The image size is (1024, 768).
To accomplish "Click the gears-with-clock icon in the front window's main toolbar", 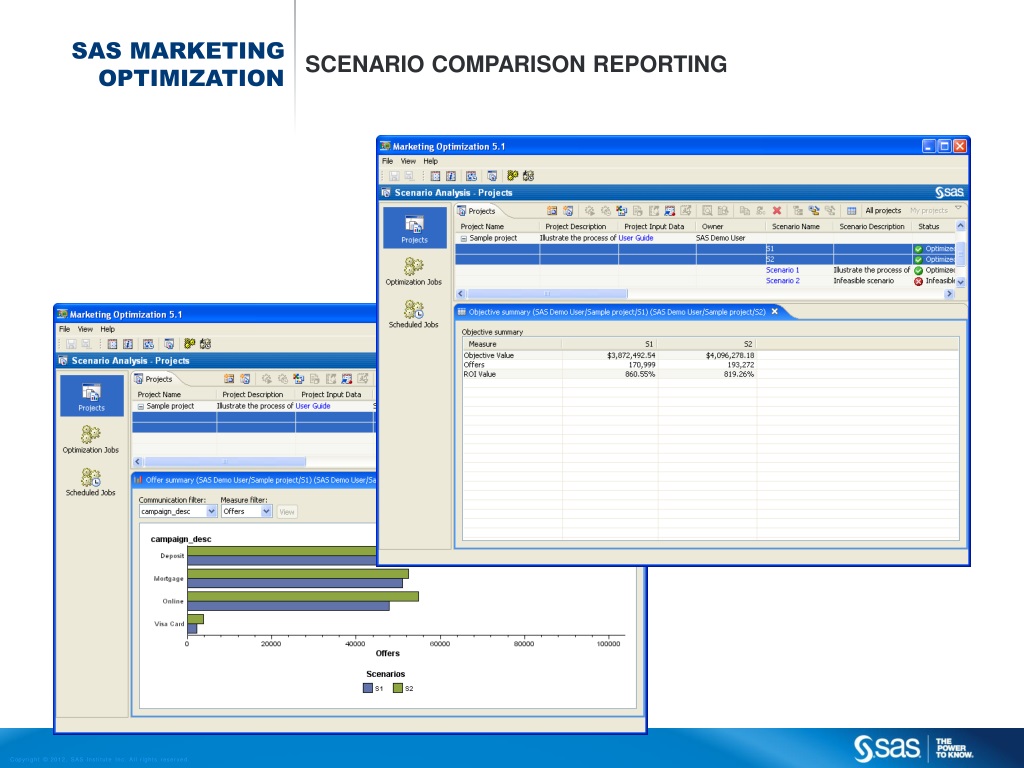I will (528, 176).
